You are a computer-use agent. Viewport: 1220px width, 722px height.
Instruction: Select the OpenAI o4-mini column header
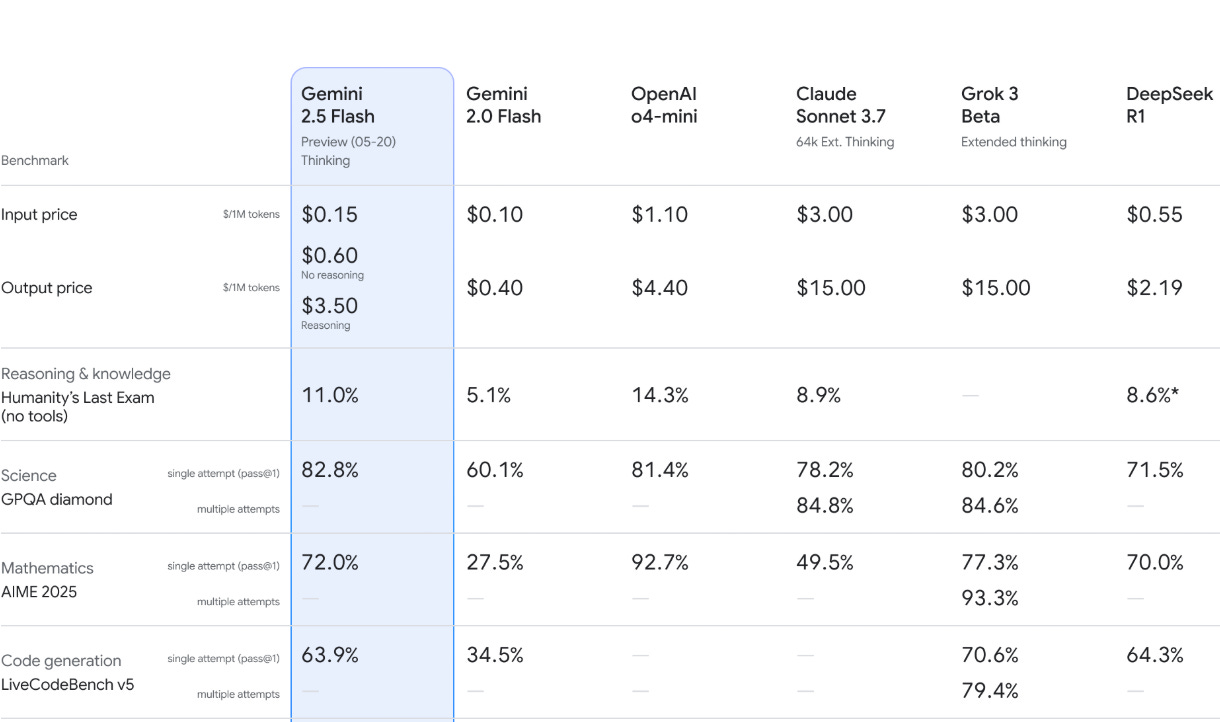664,105
